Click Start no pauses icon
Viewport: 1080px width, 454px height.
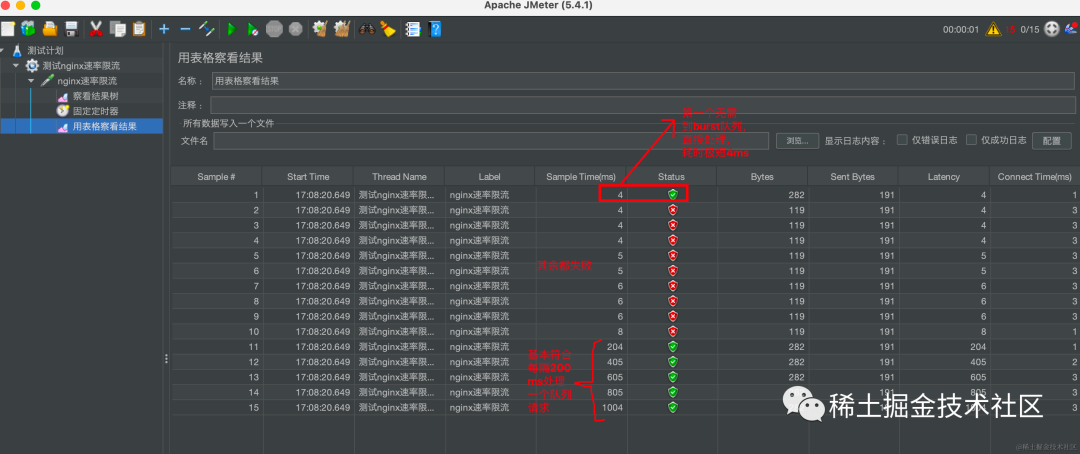253,29
